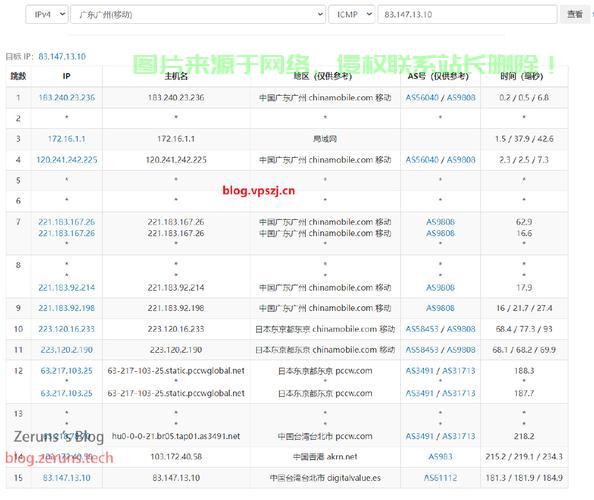Open the 广东广州(移动) node dropdown
This screenshot has height=500, width=594.
point(198,14)
